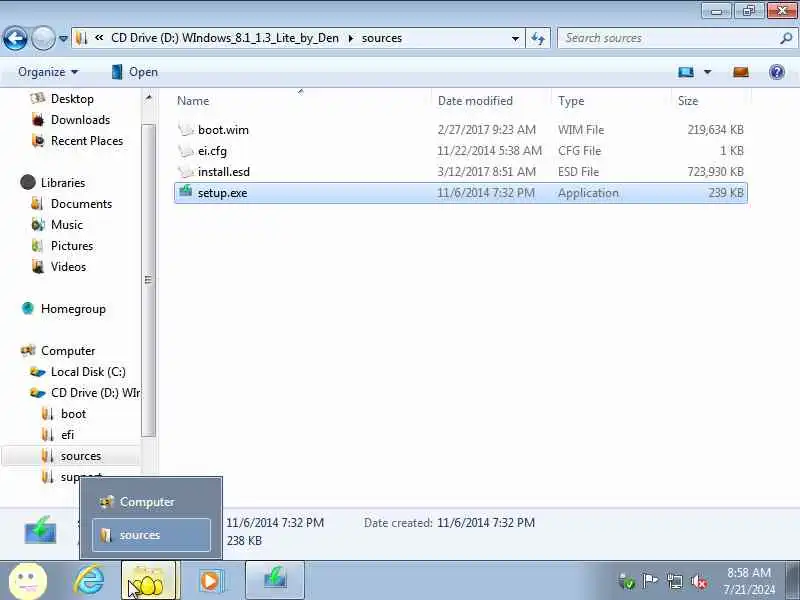Choose sources in the taskbar jump popup

point(151,535)
